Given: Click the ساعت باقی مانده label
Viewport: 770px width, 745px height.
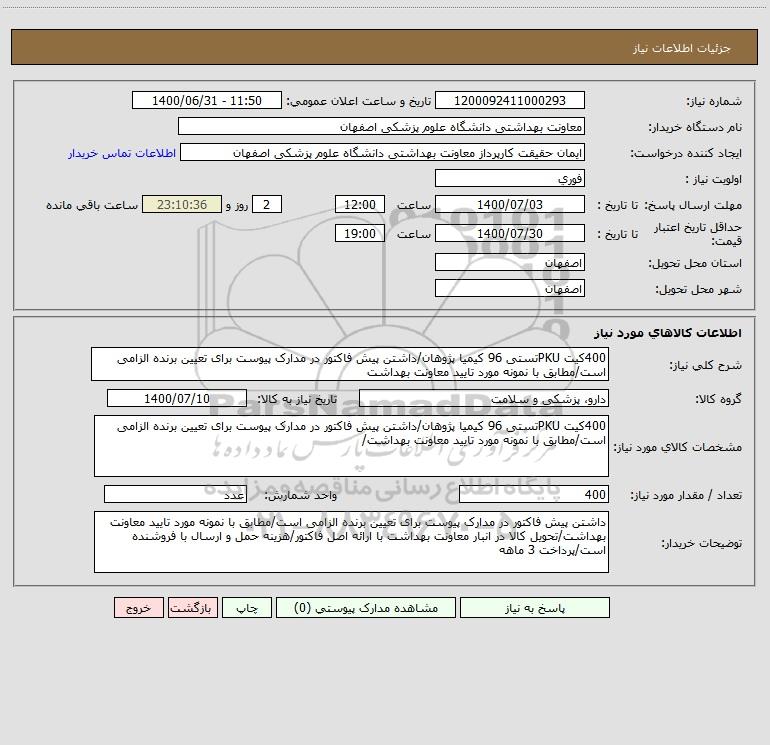Looking at the screenshot, I should [92, 205].
